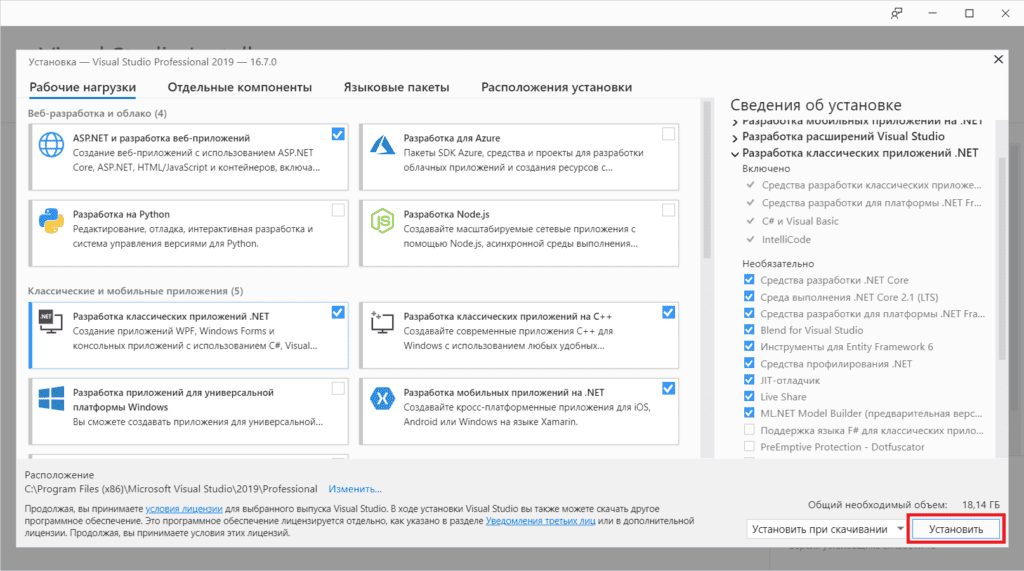Image resolution: width=1024 pixels, height=571 pixels.
Task: Uncheck JIT-отладчик option
Action: point(749,380)
